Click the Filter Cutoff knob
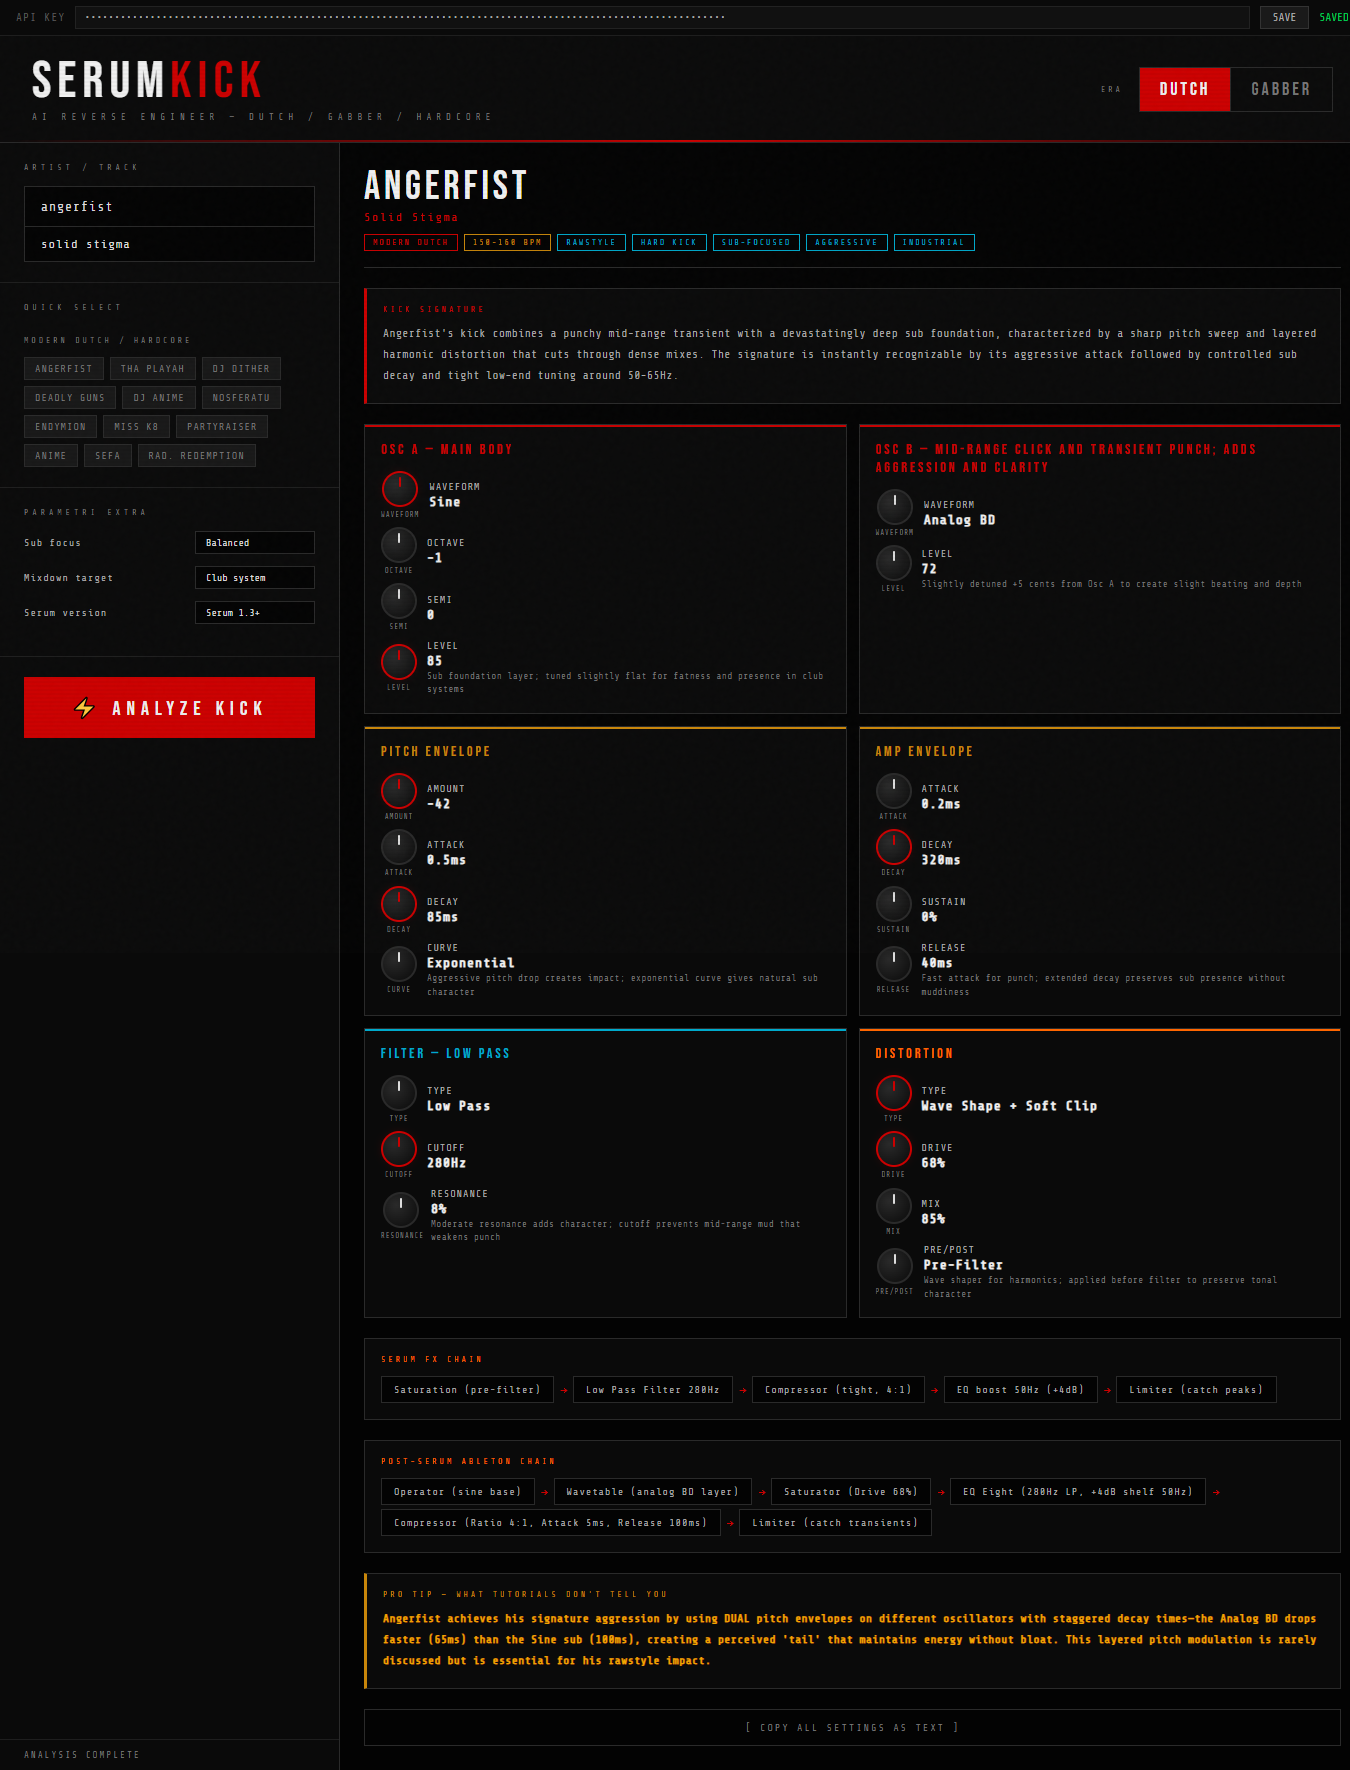The height and width of the screenshot is (1770, 1350). tap(399, 1150)
